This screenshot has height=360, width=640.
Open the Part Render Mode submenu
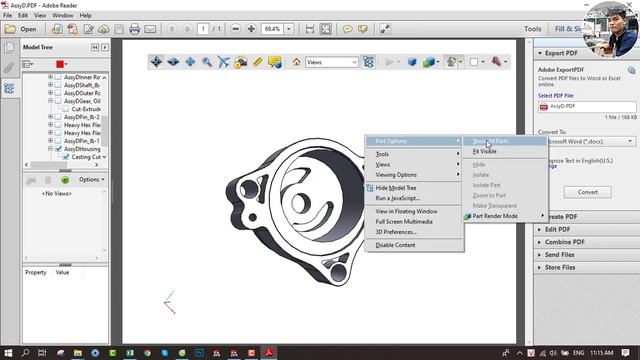coord(505,216)
